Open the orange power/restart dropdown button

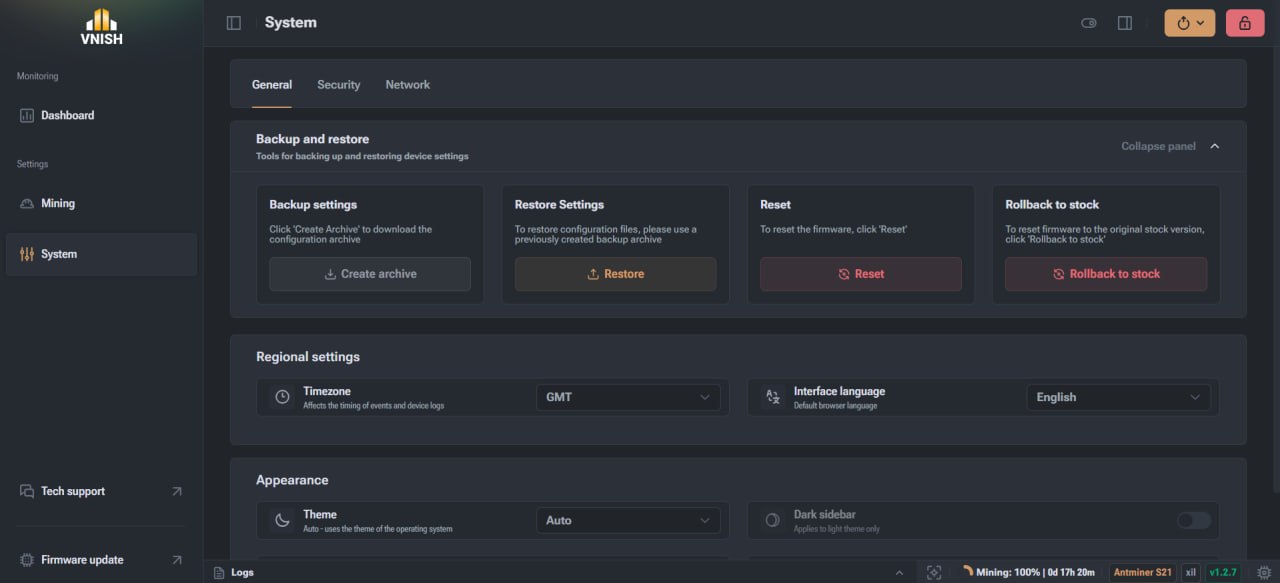coord(1190,23)
